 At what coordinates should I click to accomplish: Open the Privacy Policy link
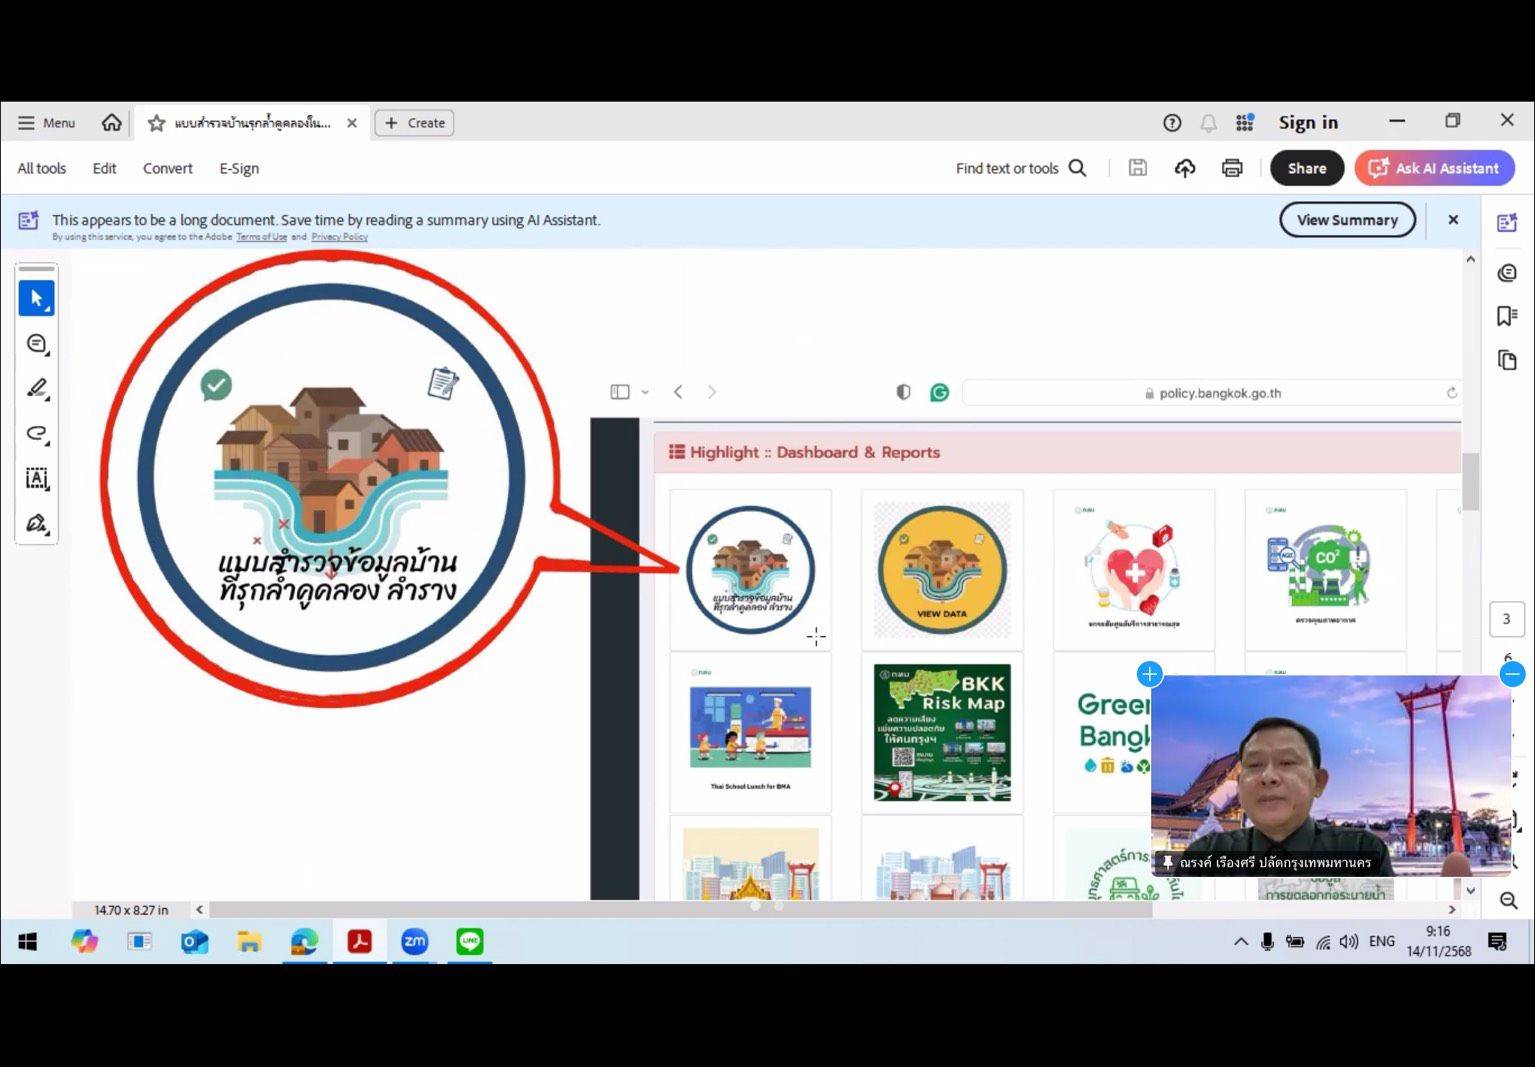coord(339,237)
